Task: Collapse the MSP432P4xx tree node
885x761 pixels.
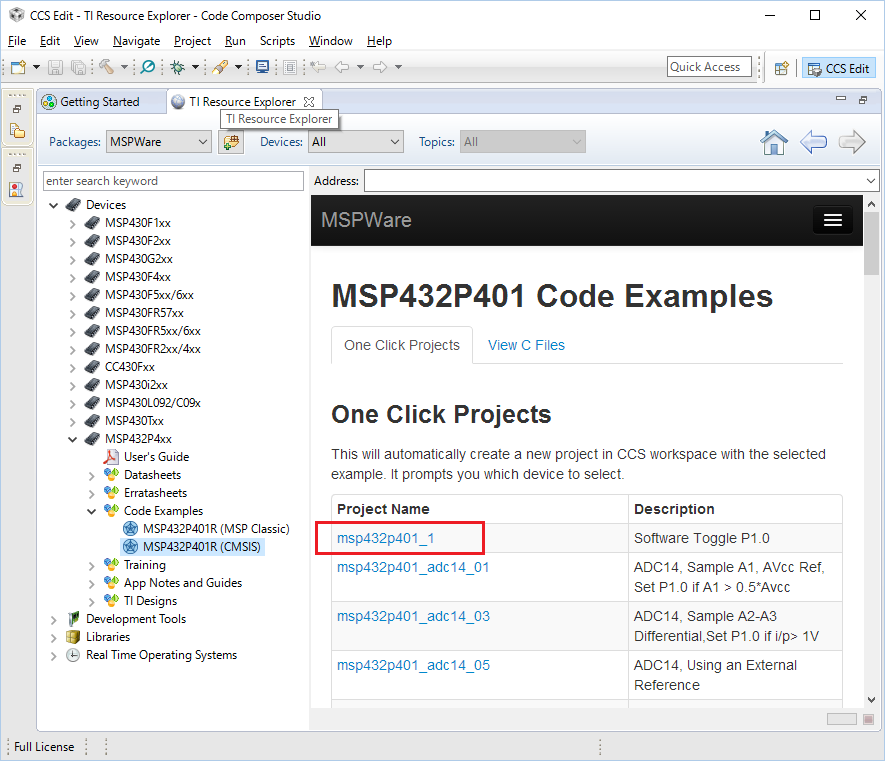Action: click(72, 439)
